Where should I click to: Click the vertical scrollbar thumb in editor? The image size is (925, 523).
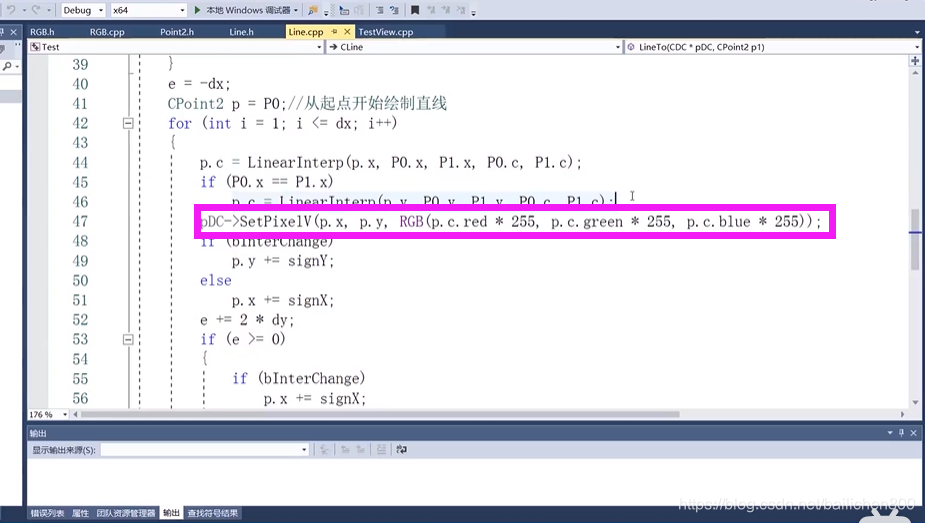915,240
